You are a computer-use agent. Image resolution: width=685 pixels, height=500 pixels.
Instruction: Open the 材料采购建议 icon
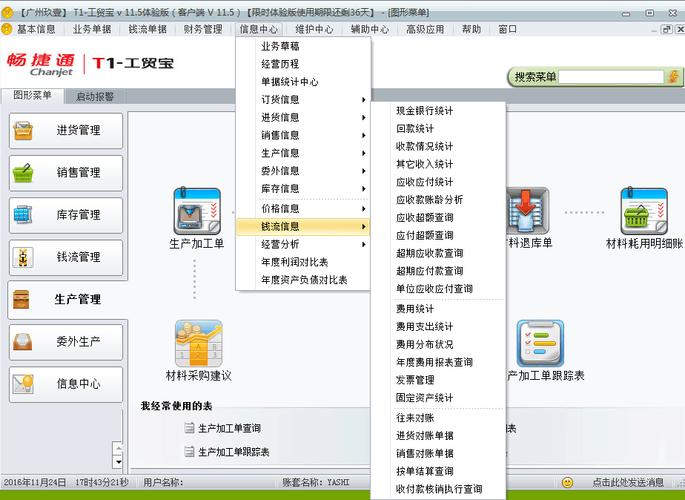click(x=198, y=343)
